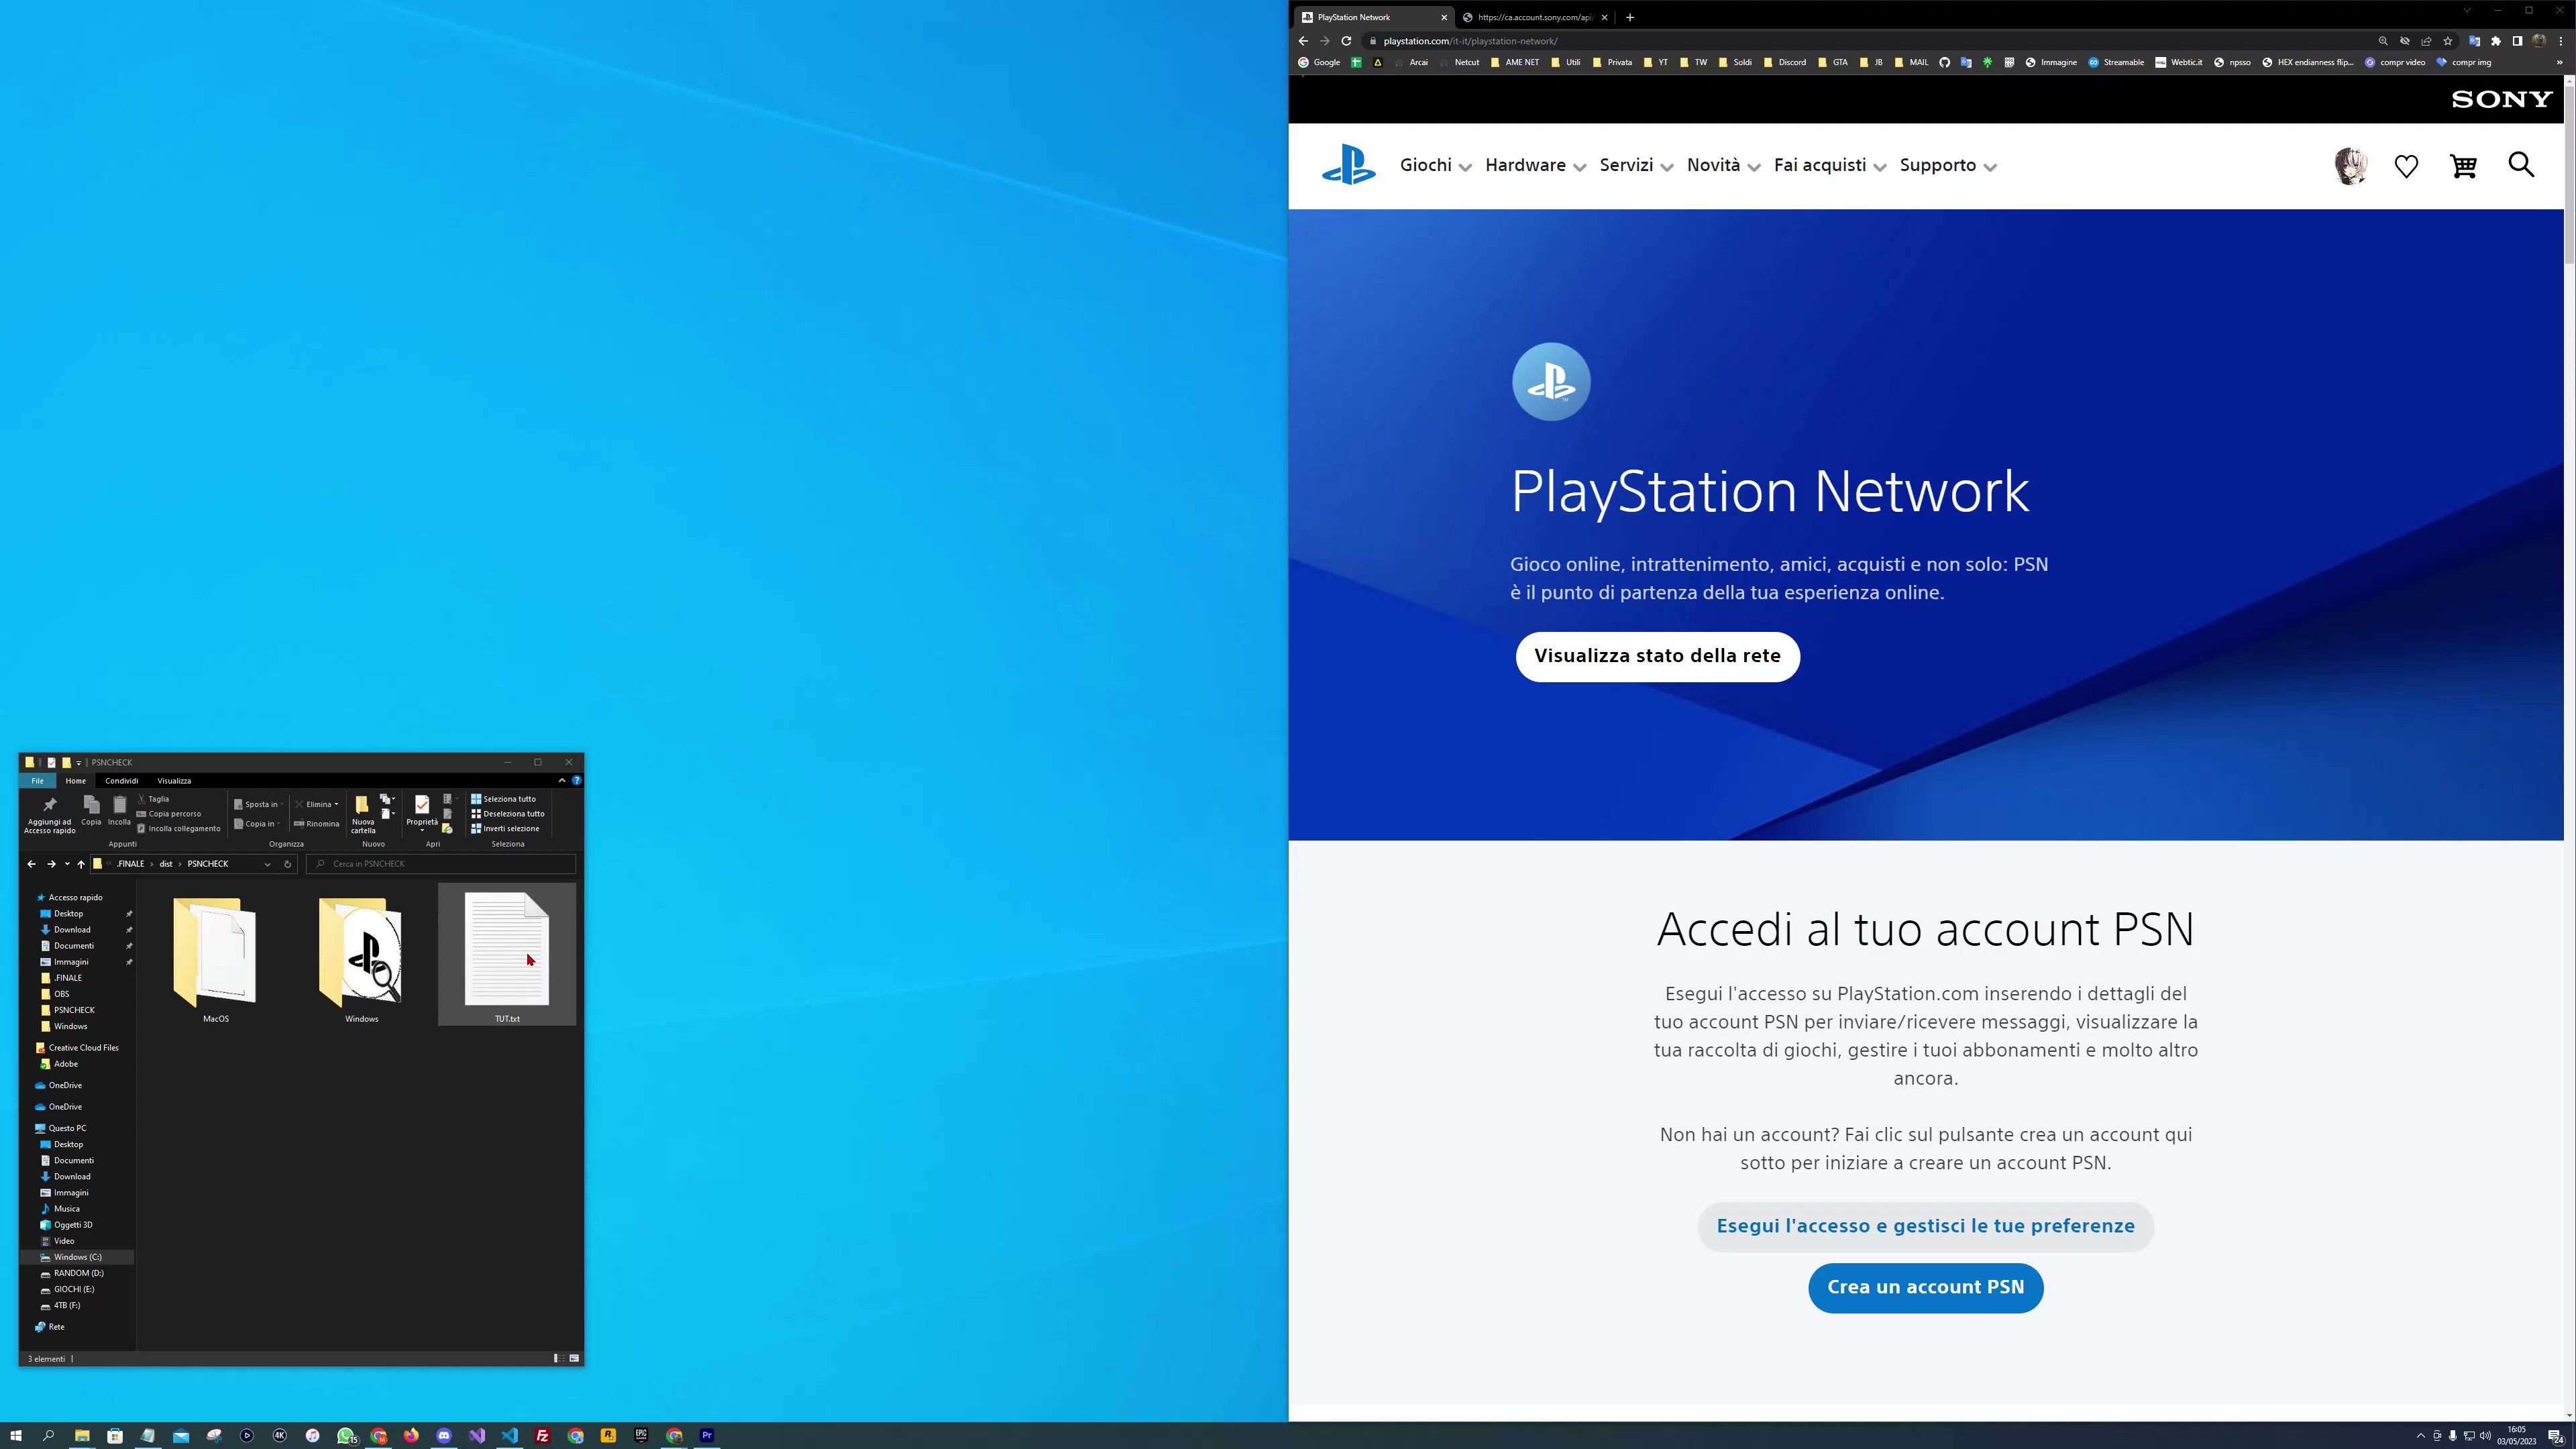
Task: Expand the Servizi navigation menu
Action: tap(1636, 166)
